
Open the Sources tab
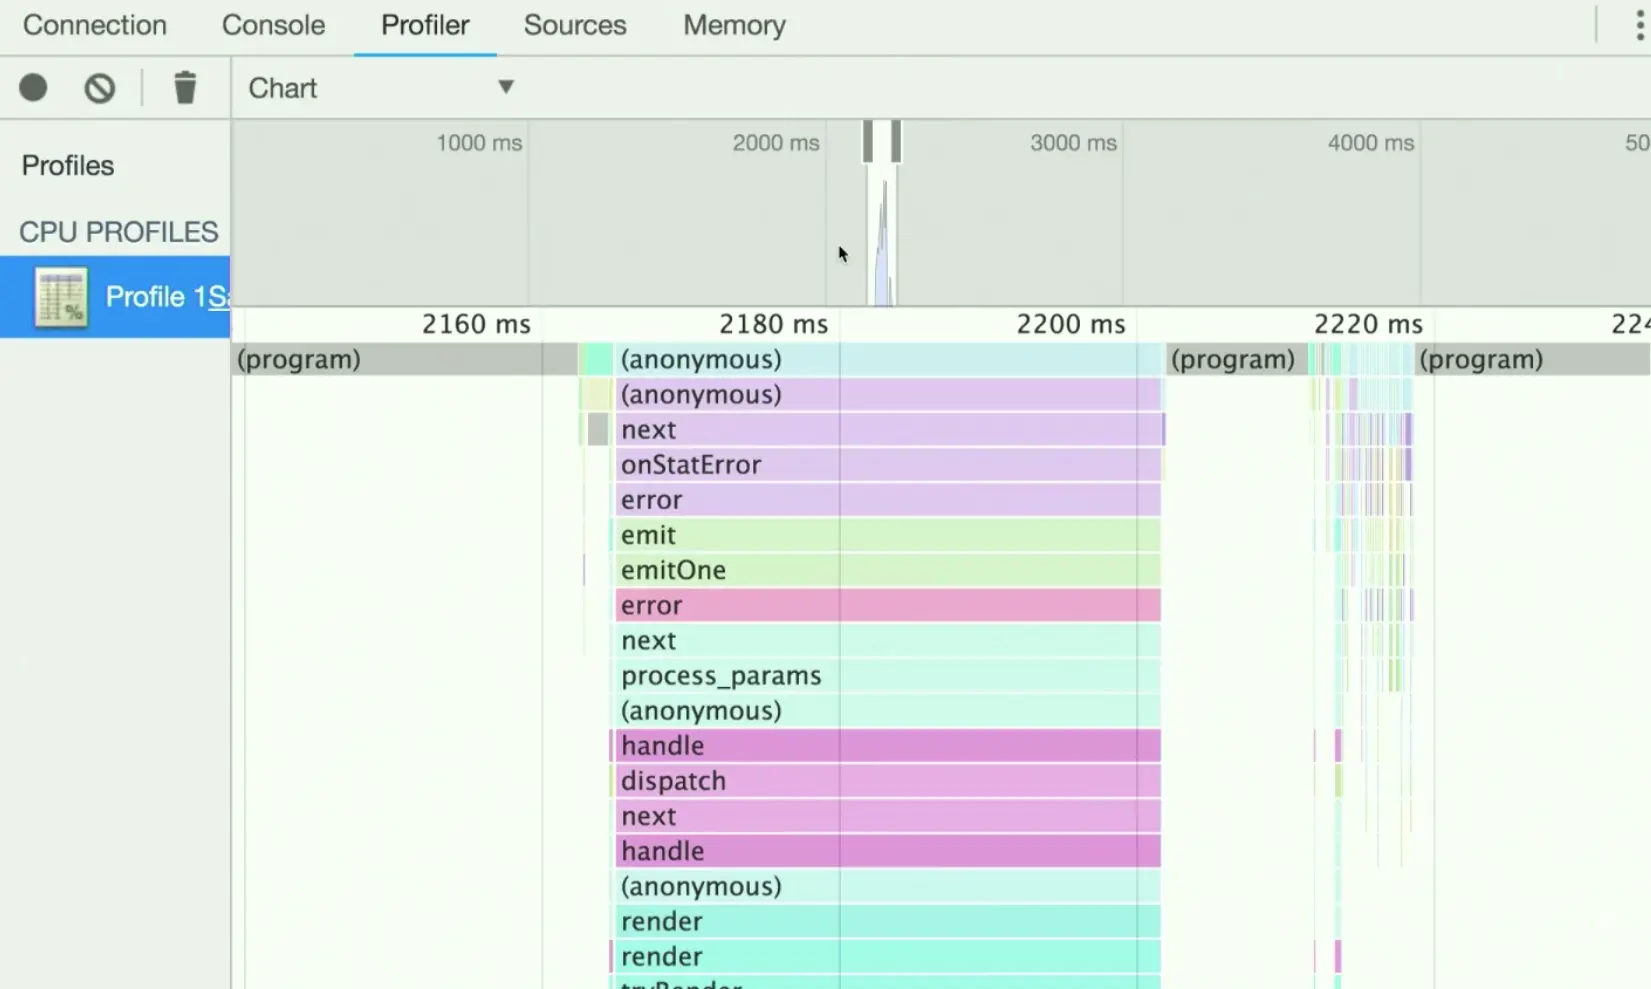click(575, 25)
